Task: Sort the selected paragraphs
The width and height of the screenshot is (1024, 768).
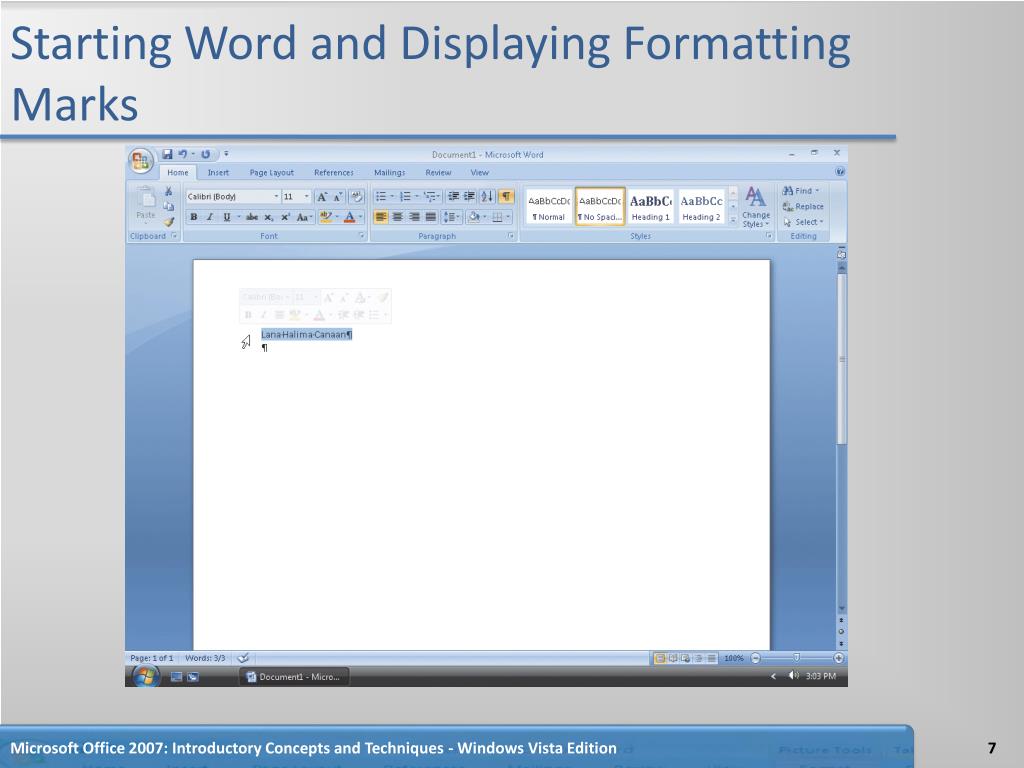Action: click(487, 197)
